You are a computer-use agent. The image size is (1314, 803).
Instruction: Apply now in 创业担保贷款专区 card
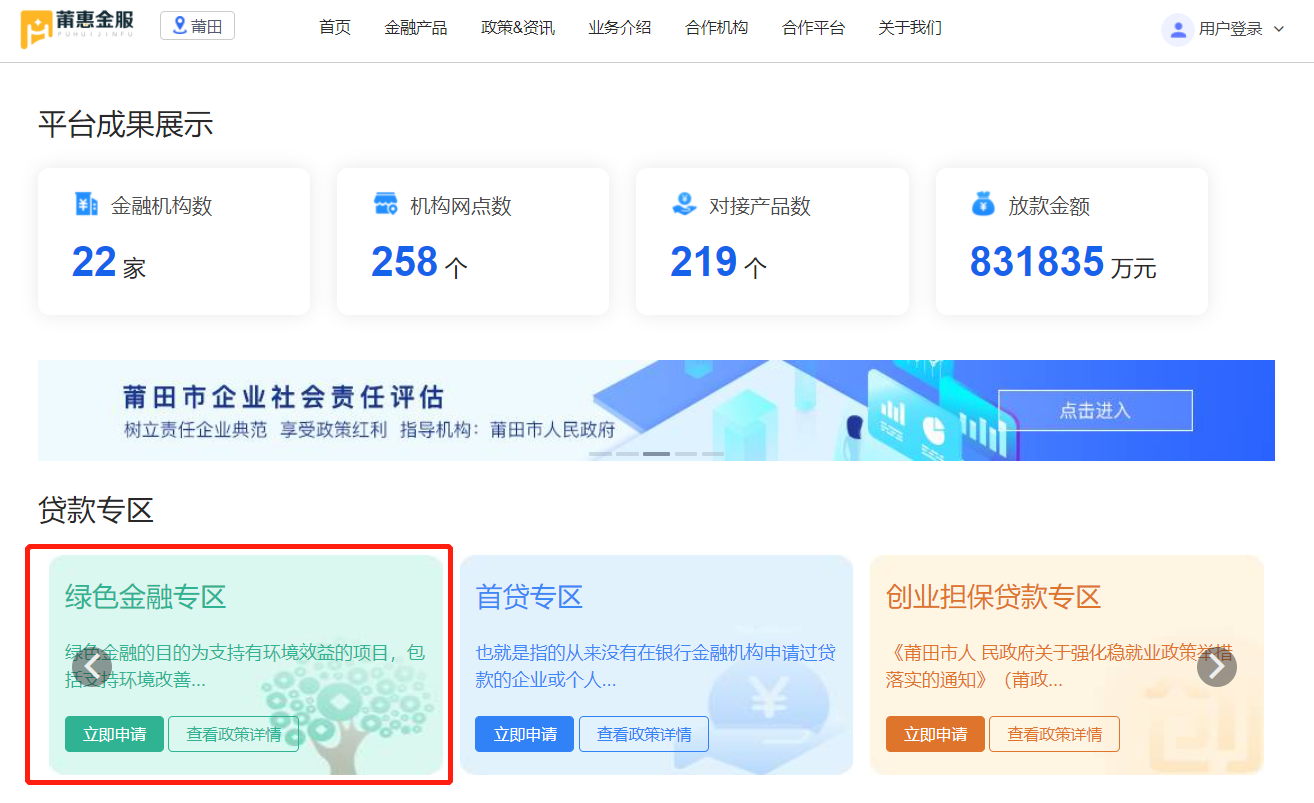click(935, 734)
